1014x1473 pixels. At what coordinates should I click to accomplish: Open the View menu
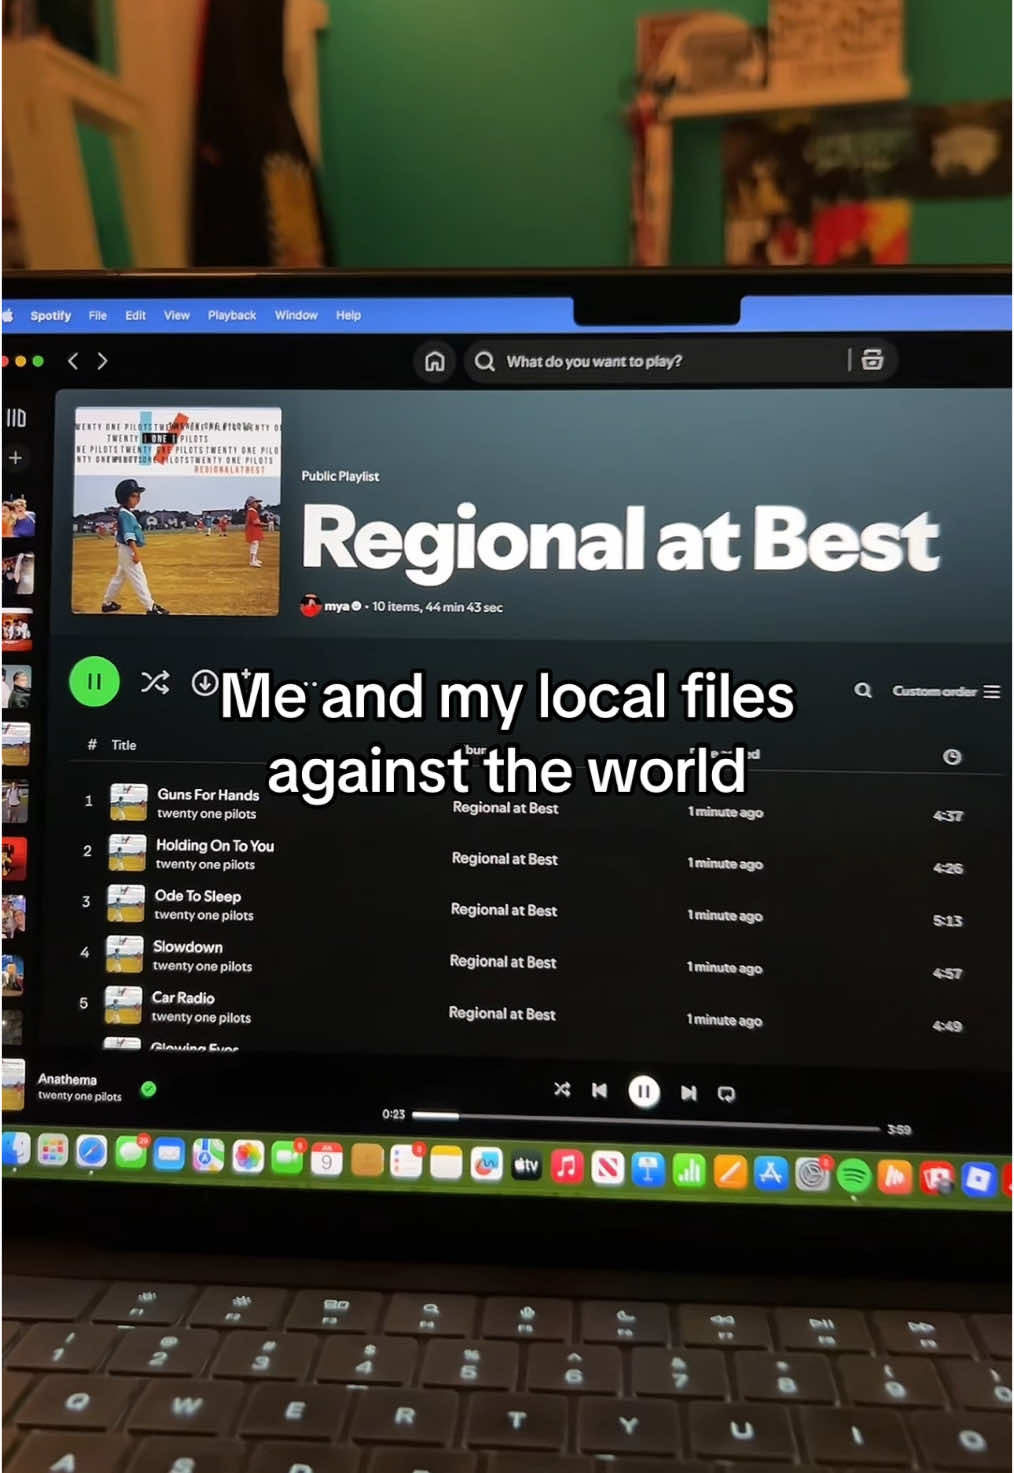click(176, 315)
